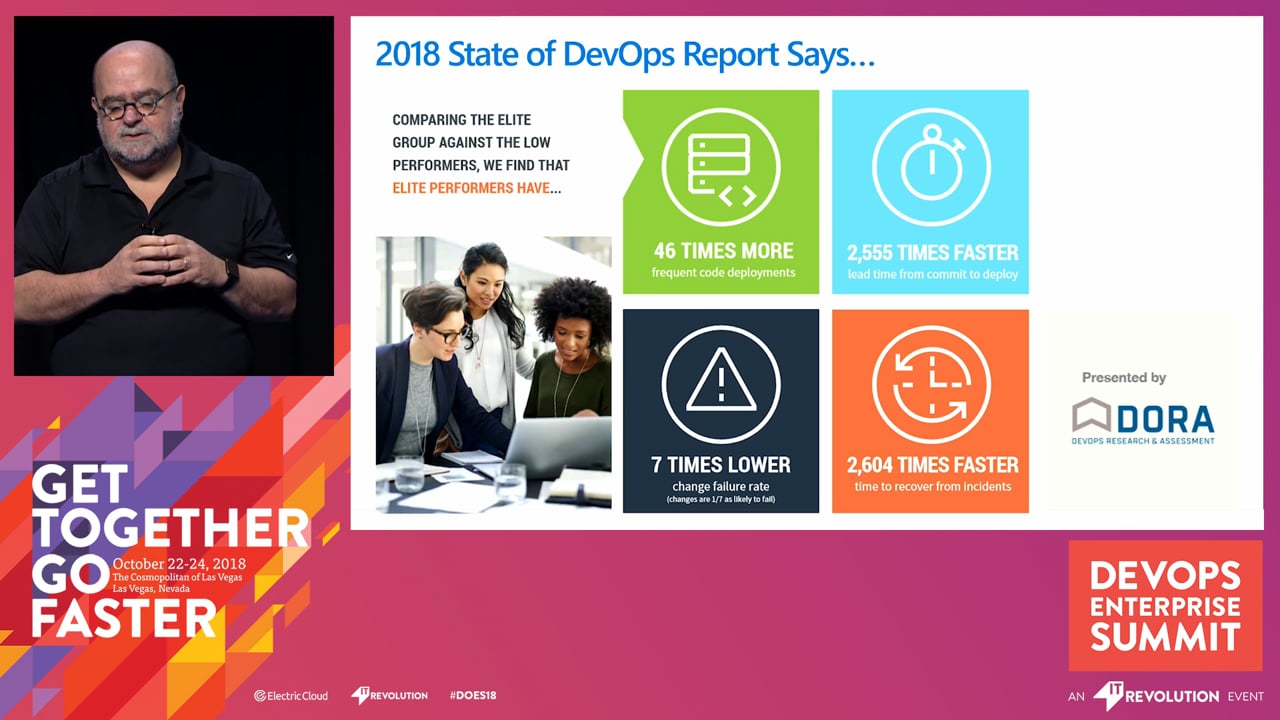Click the Get Together Go Faster banner
This screenshot has width=1280, height=720.
(170, 552)
